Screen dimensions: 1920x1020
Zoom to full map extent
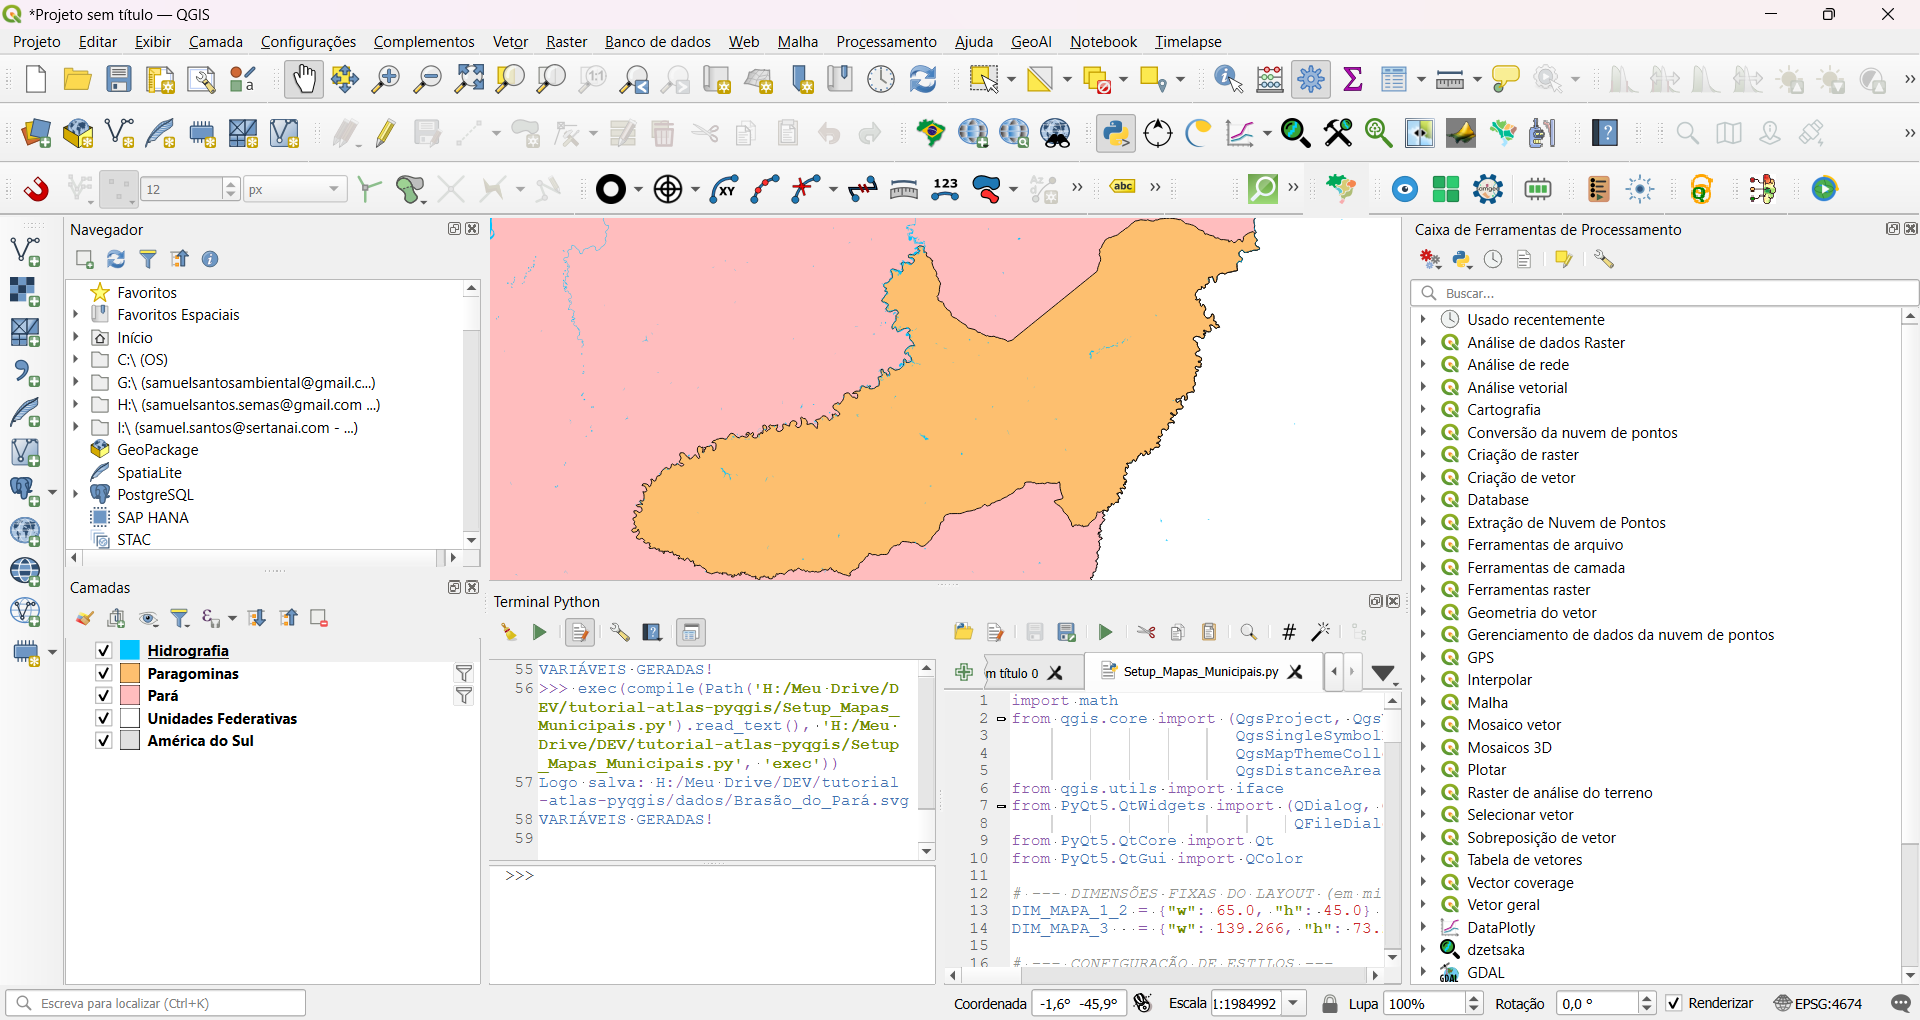pyautogui.click(x=468, y=79)
